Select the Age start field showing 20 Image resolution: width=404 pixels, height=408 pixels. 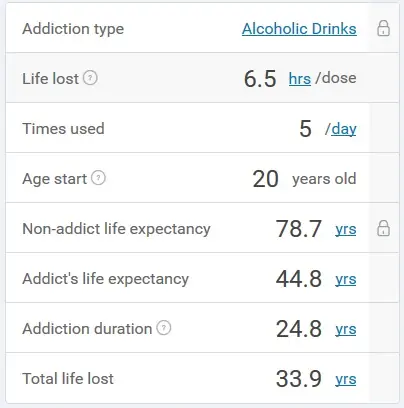coord(265,179)
